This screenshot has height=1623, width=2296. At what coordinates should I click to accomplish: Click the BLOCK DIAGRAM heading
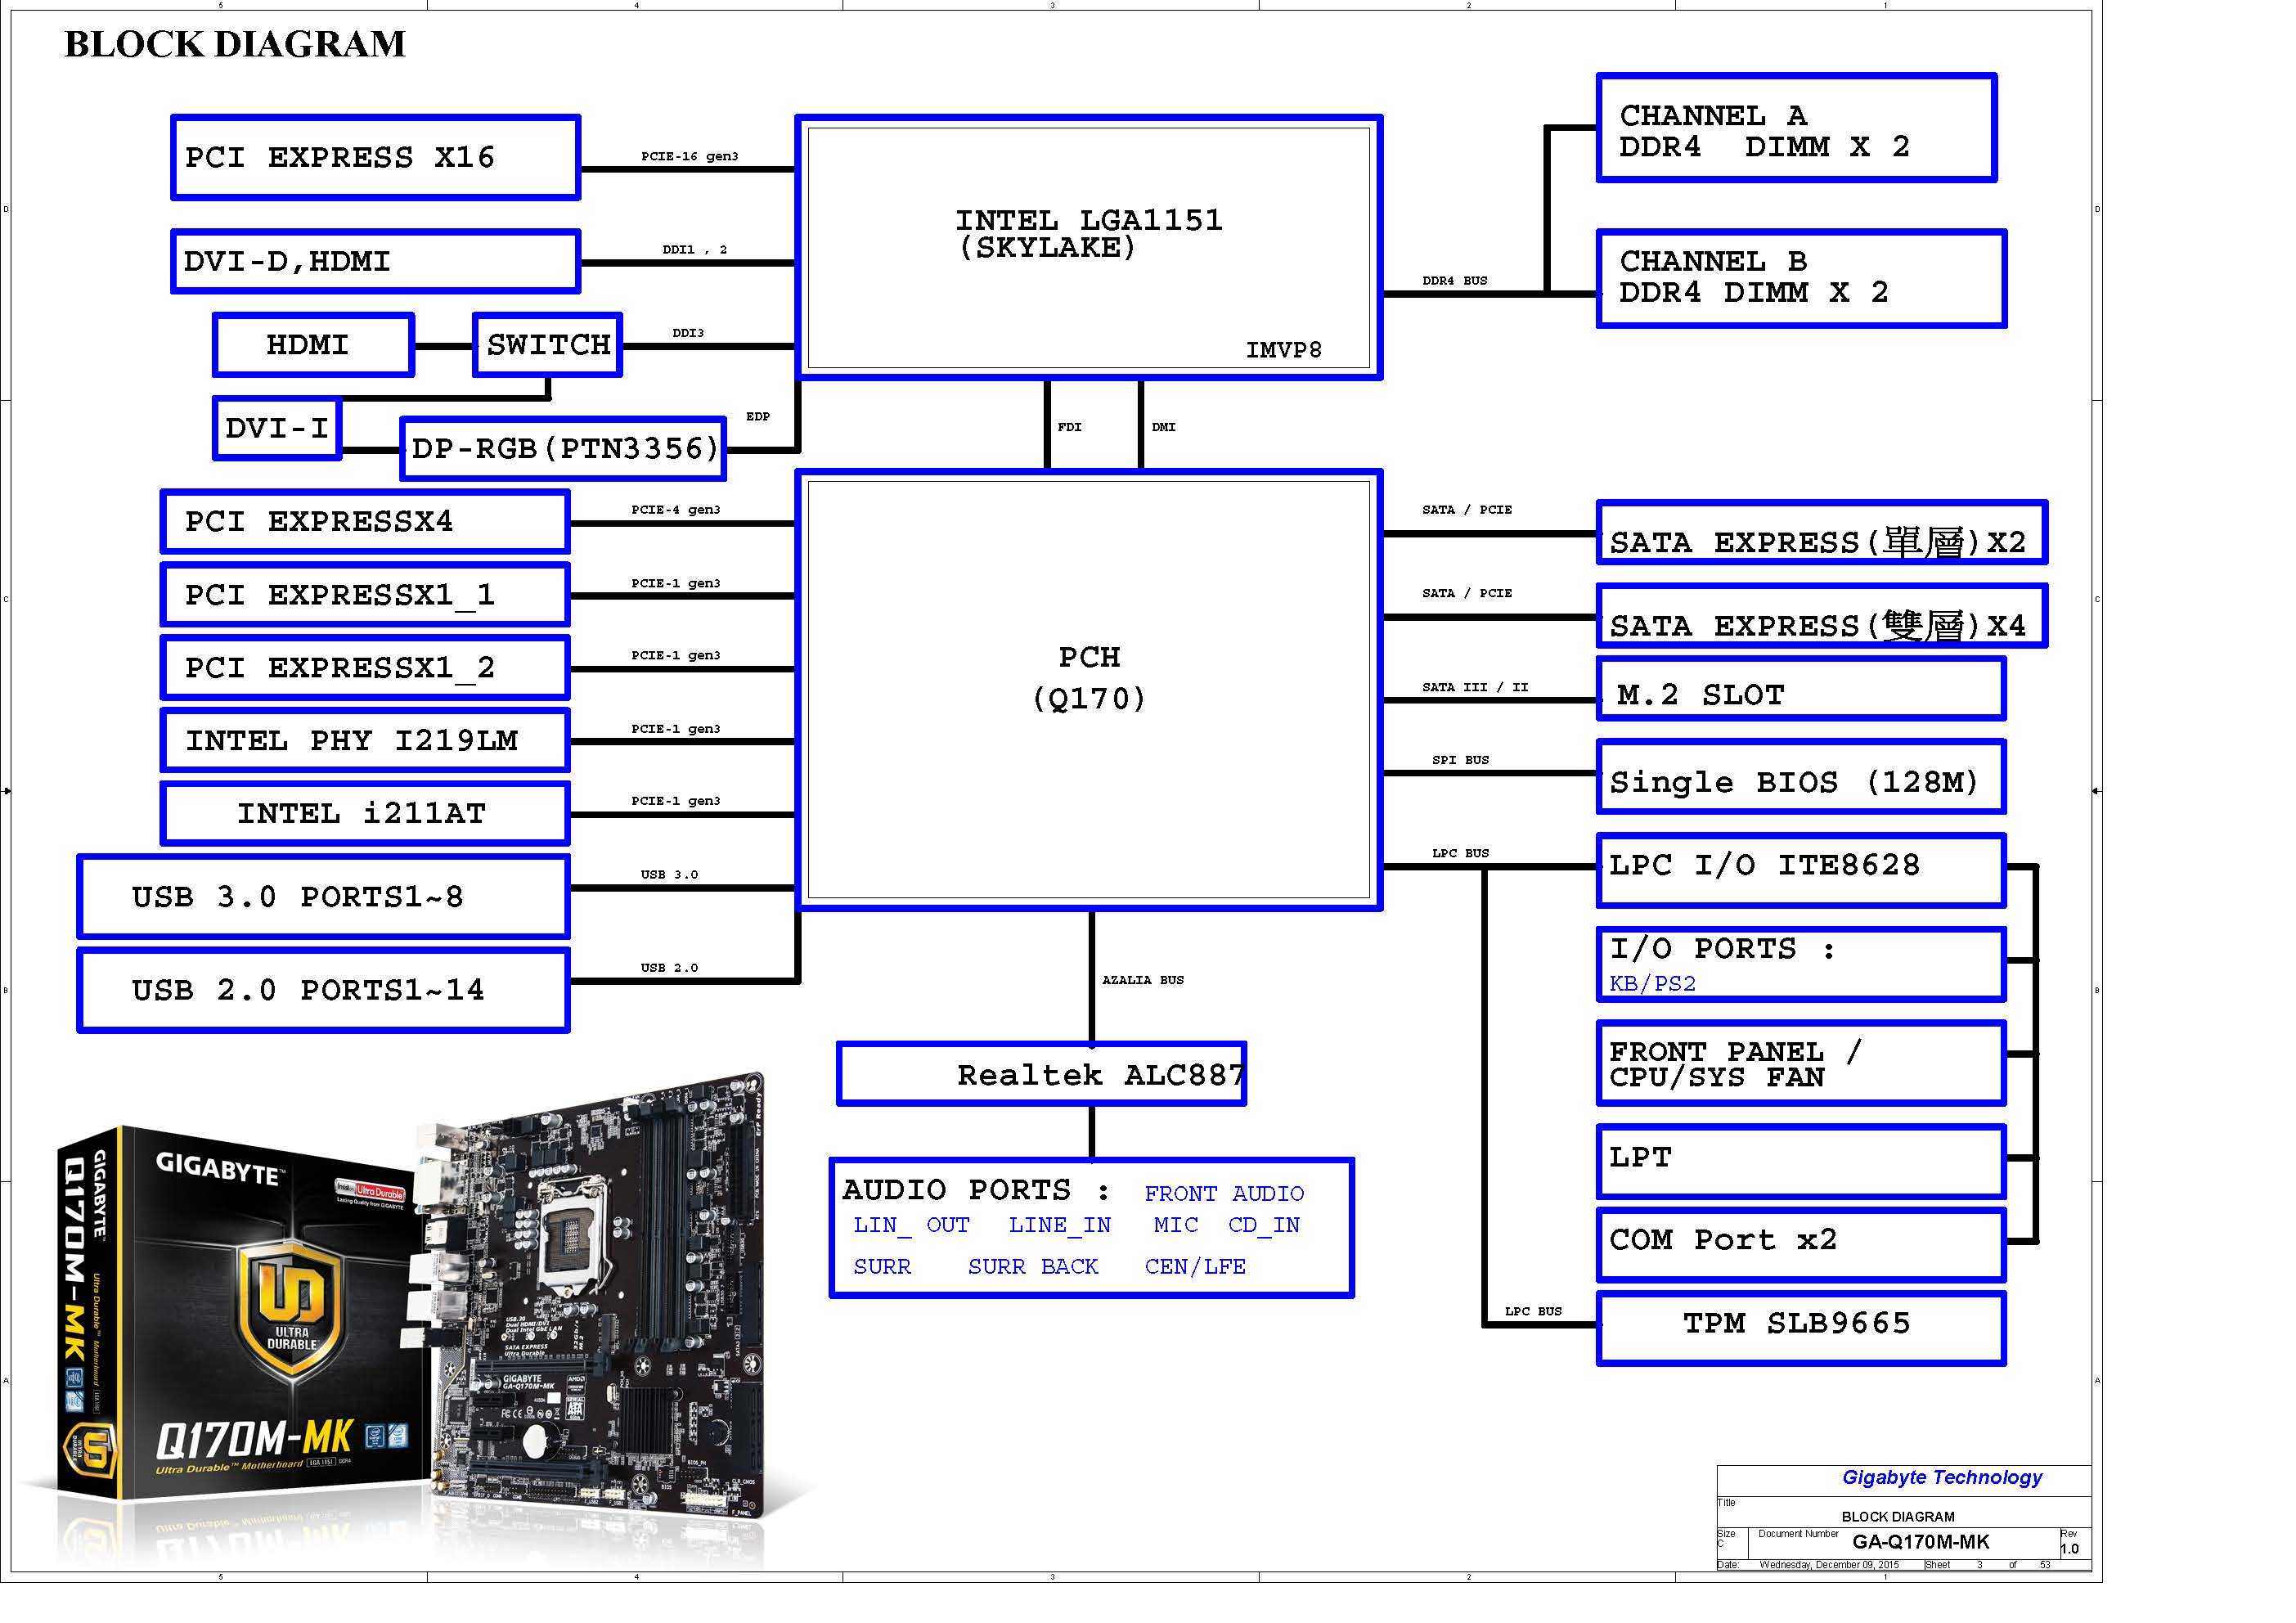(x=235, y=44)
